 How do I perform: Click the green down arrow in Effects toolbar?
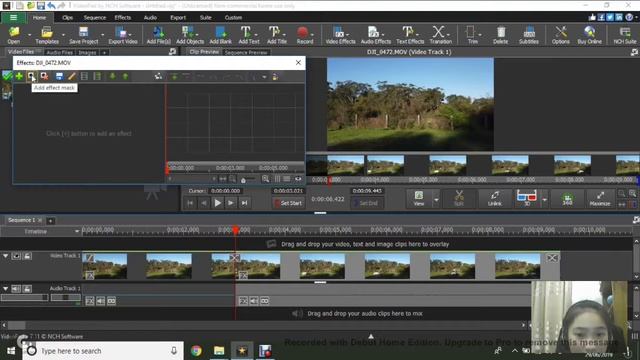(x=112, y=76)
